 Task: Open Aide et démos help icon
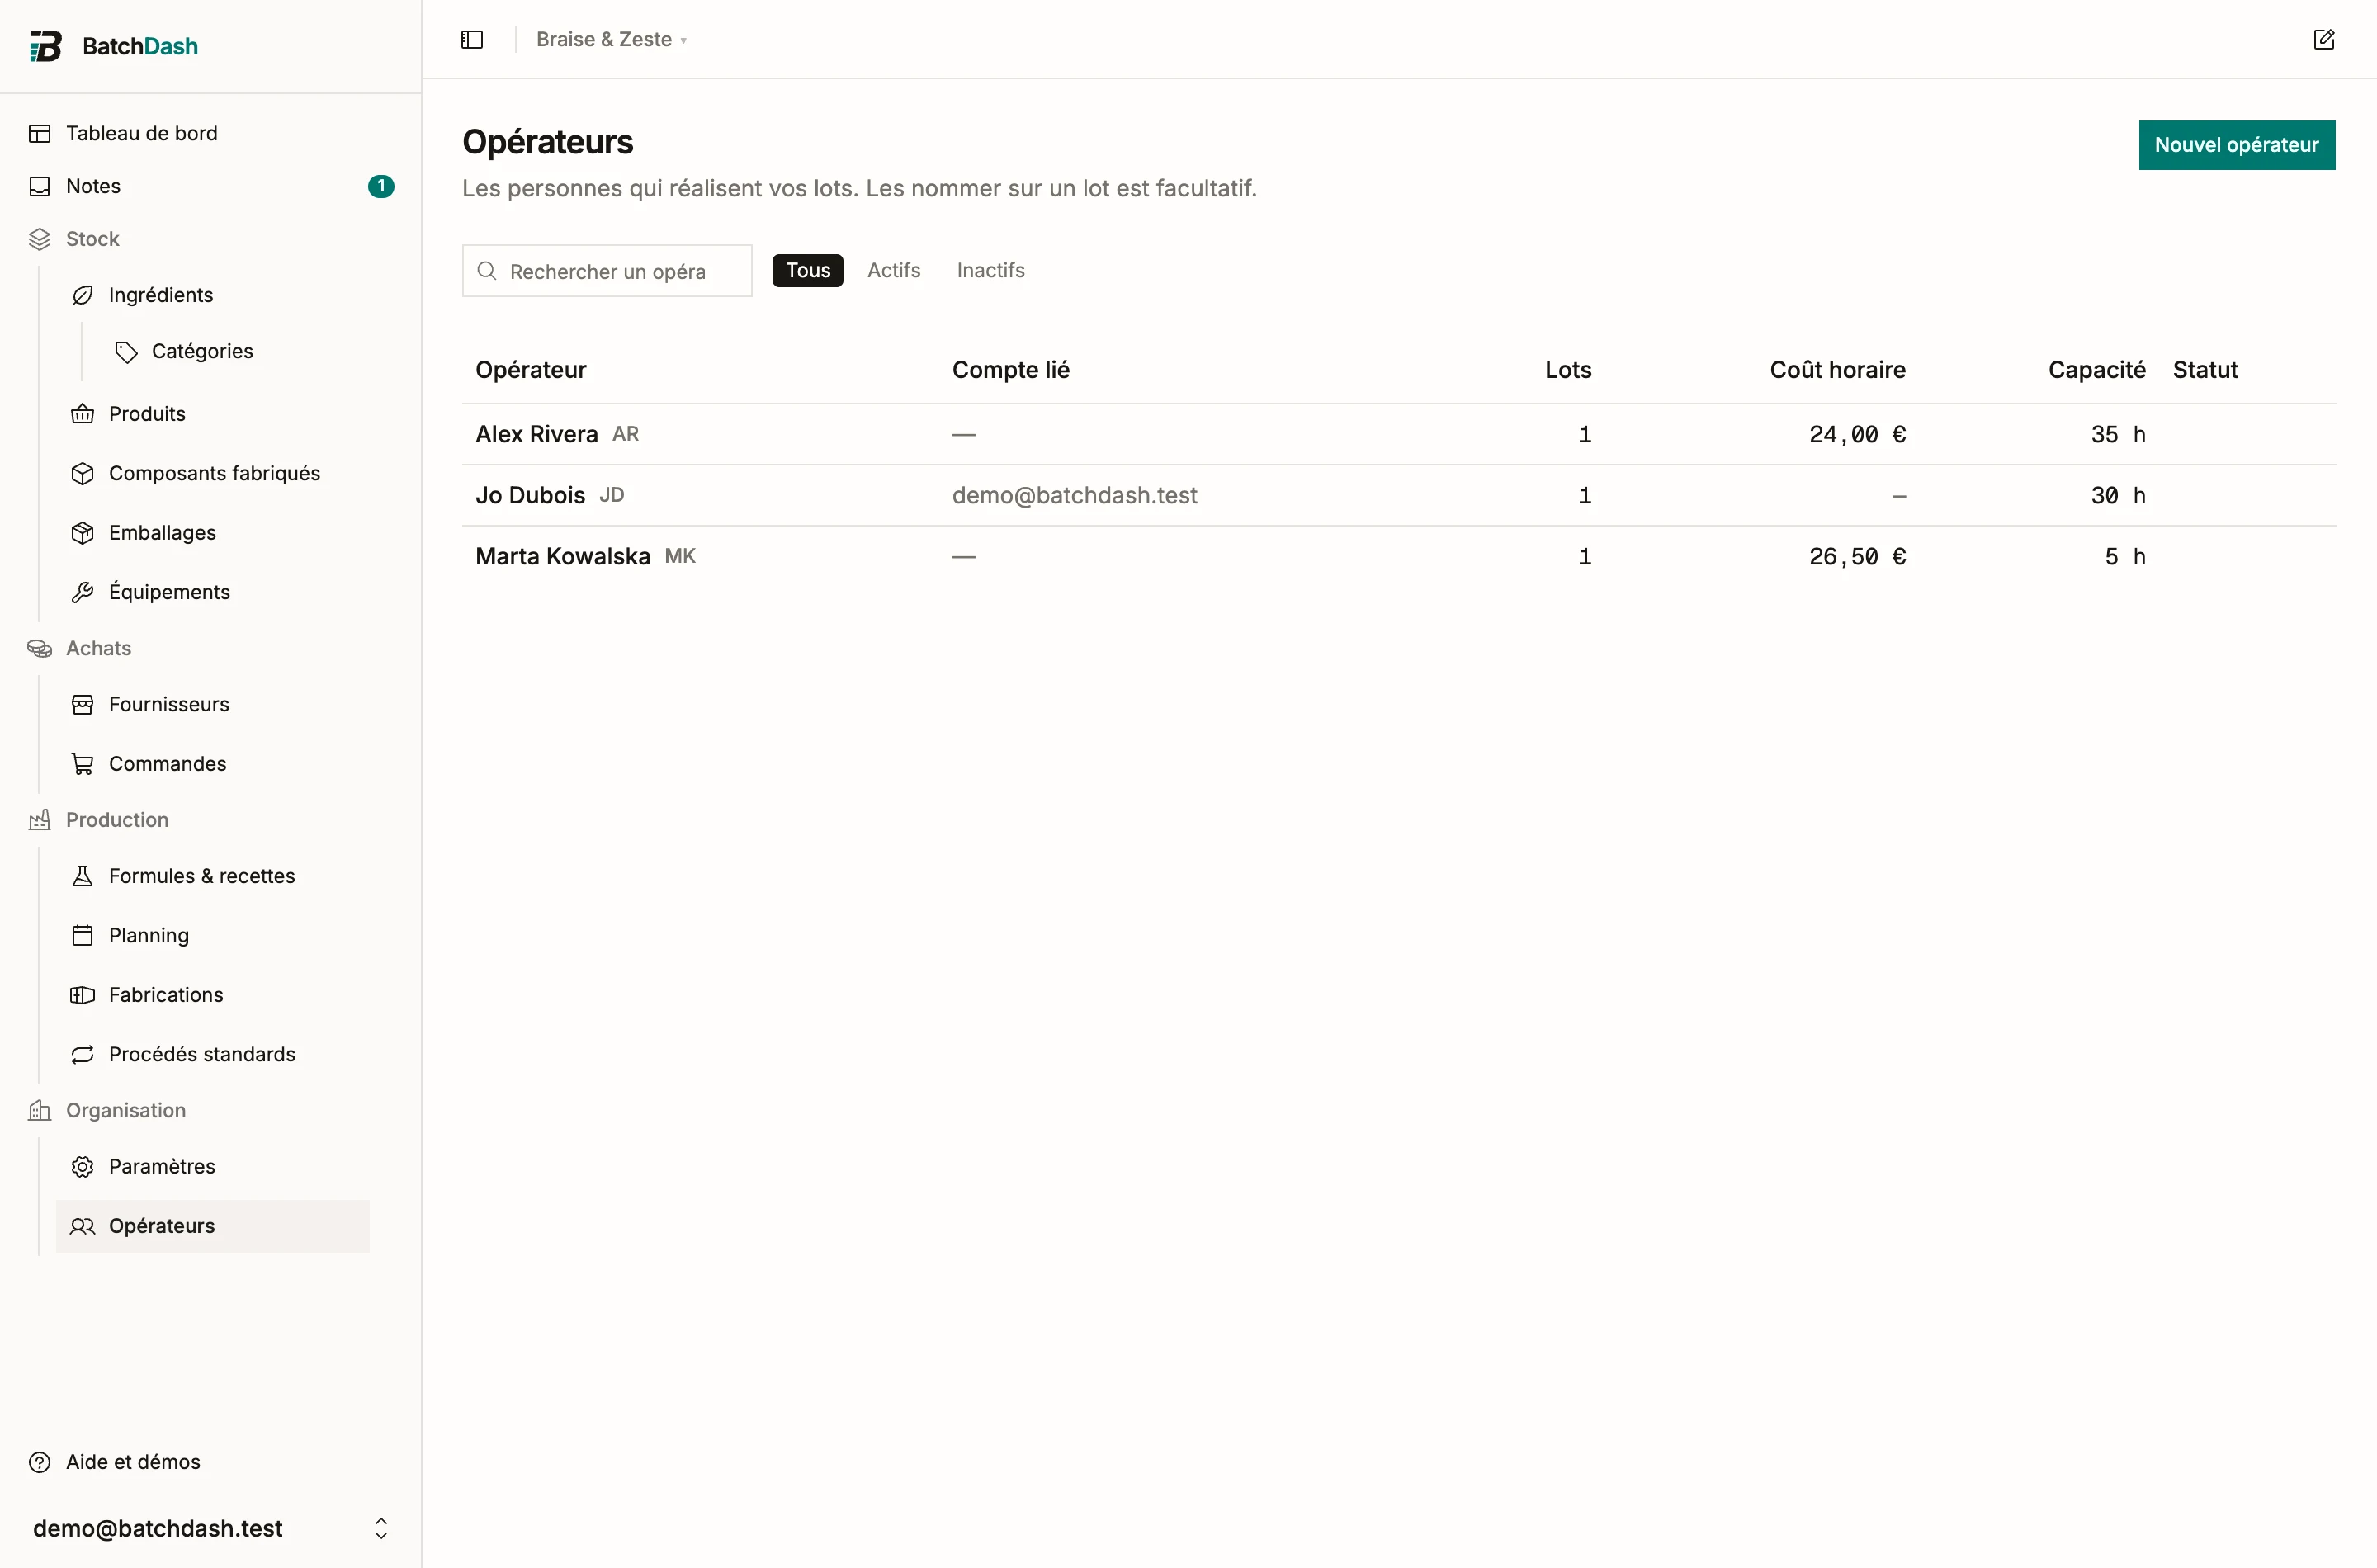click(x=114, y=1462)
